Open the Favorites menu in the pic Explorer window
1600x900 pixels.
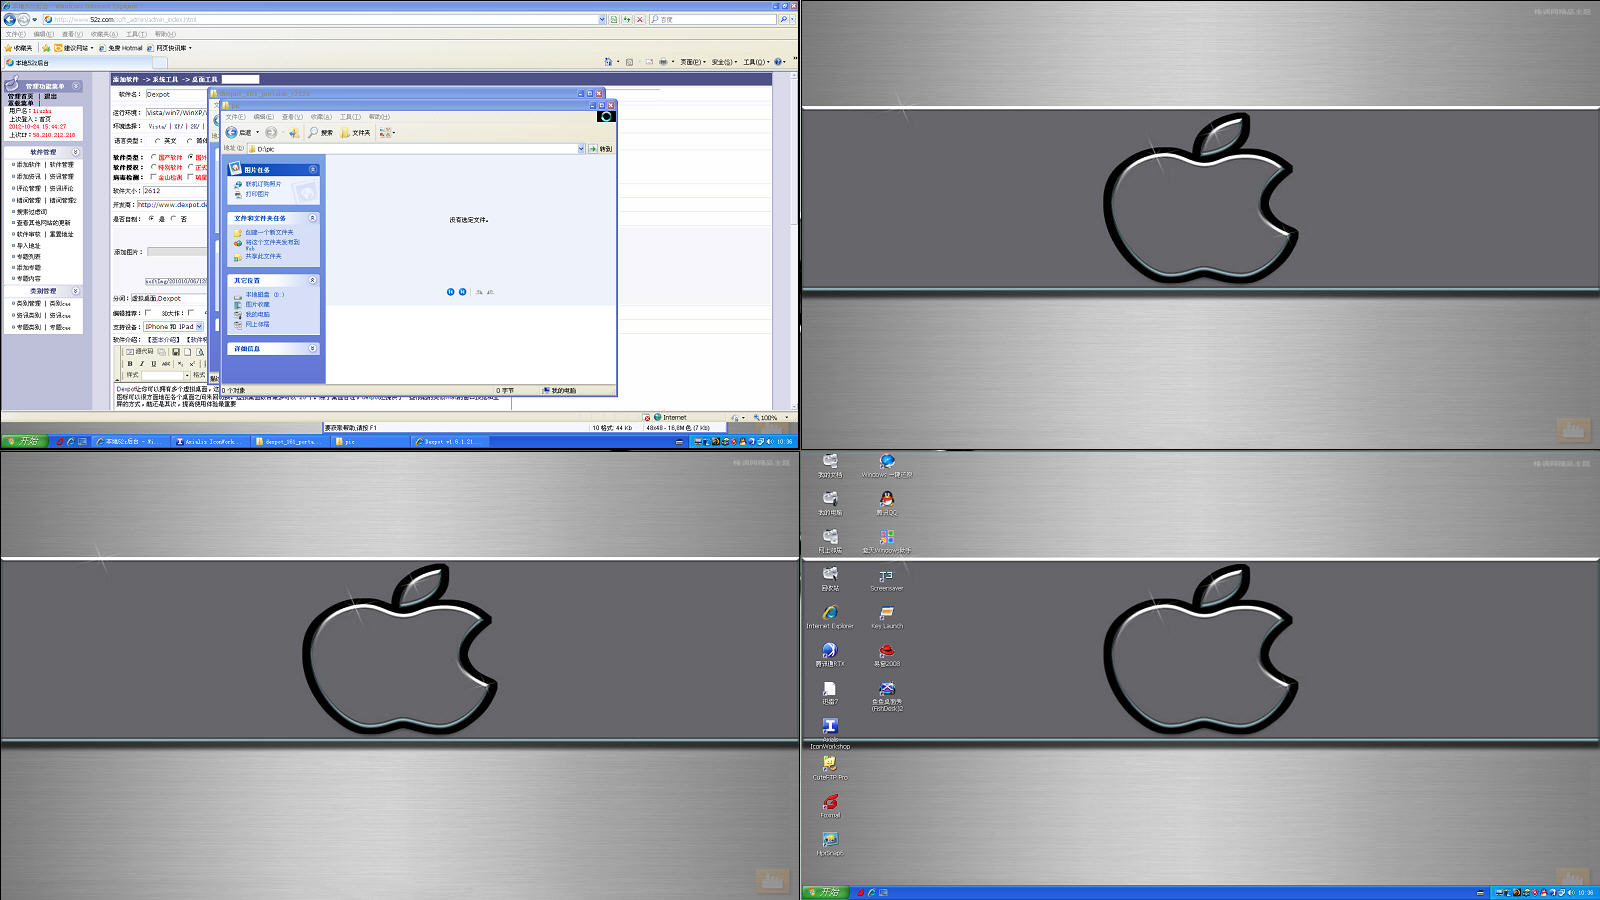[321, 117]
